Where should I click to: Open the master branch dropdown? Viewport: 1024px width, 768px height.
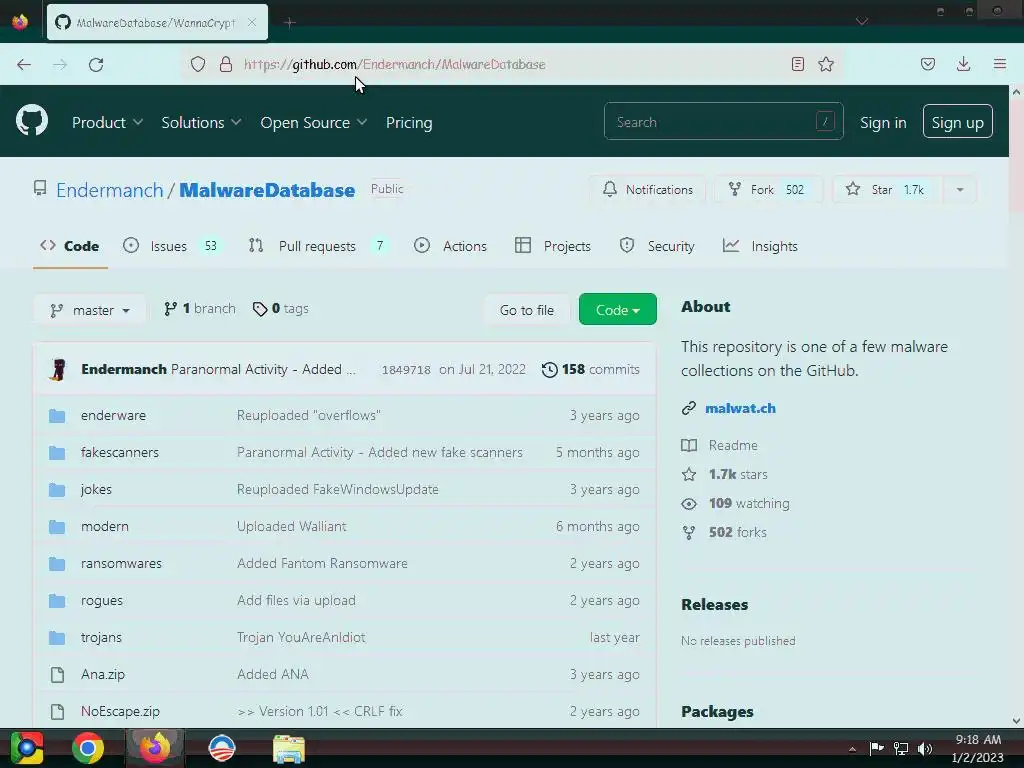coord(89,310)
